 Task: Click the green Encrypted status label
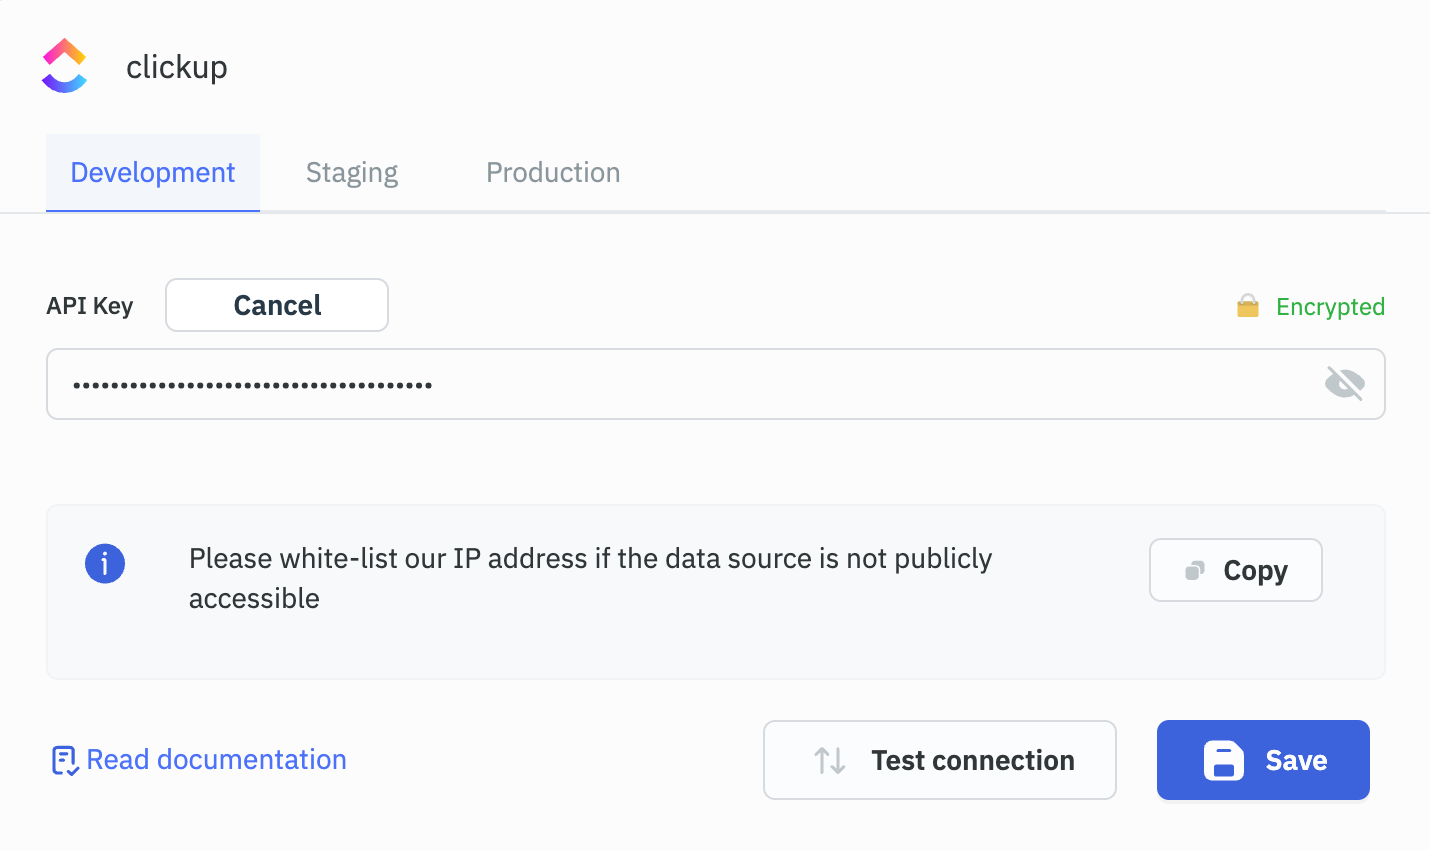(1330, 306)
